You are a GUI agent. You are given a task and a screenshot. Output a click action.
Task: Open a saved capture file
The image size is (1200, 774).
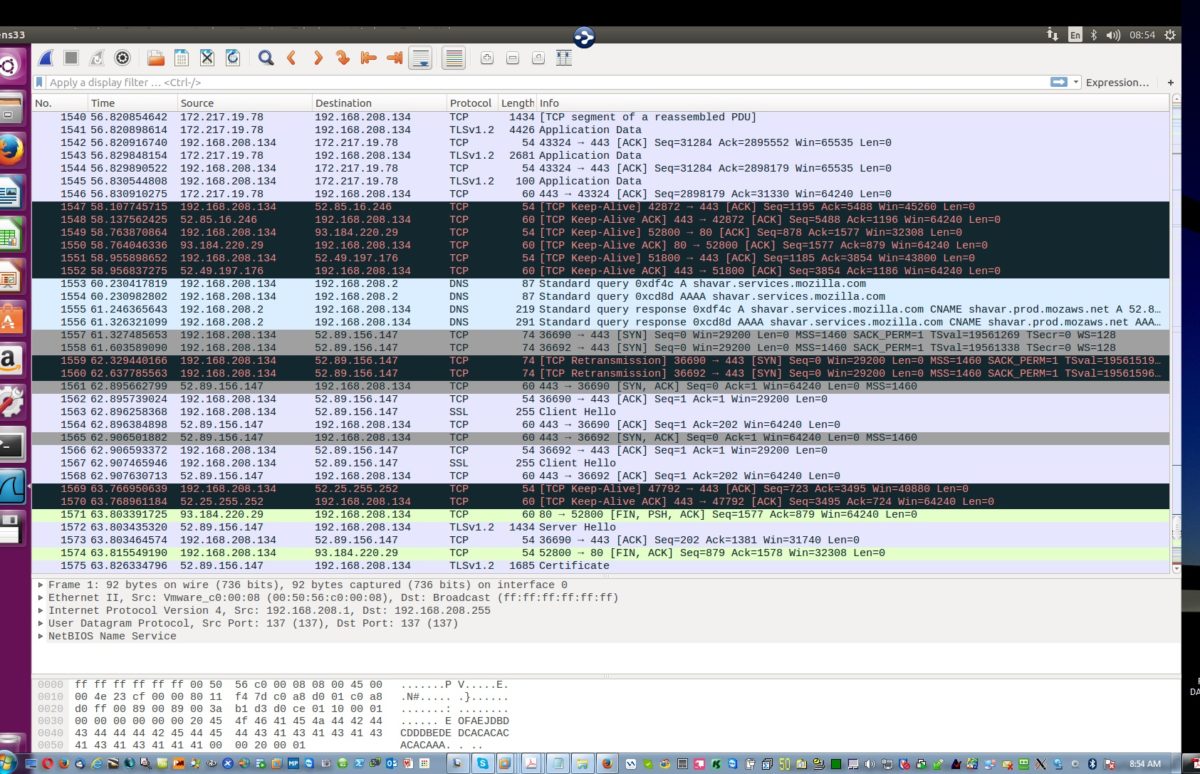coord(157,57)
